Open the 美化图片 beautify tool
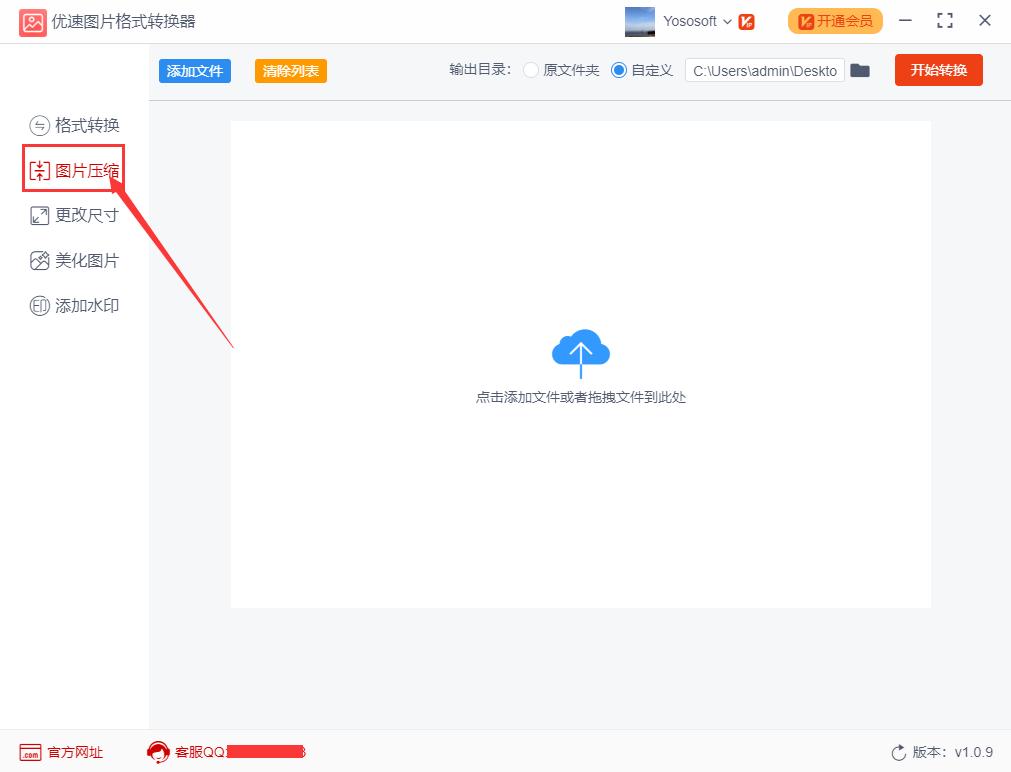The height and width of the screenshot is (772, 1011). click(x=74, y=259)
